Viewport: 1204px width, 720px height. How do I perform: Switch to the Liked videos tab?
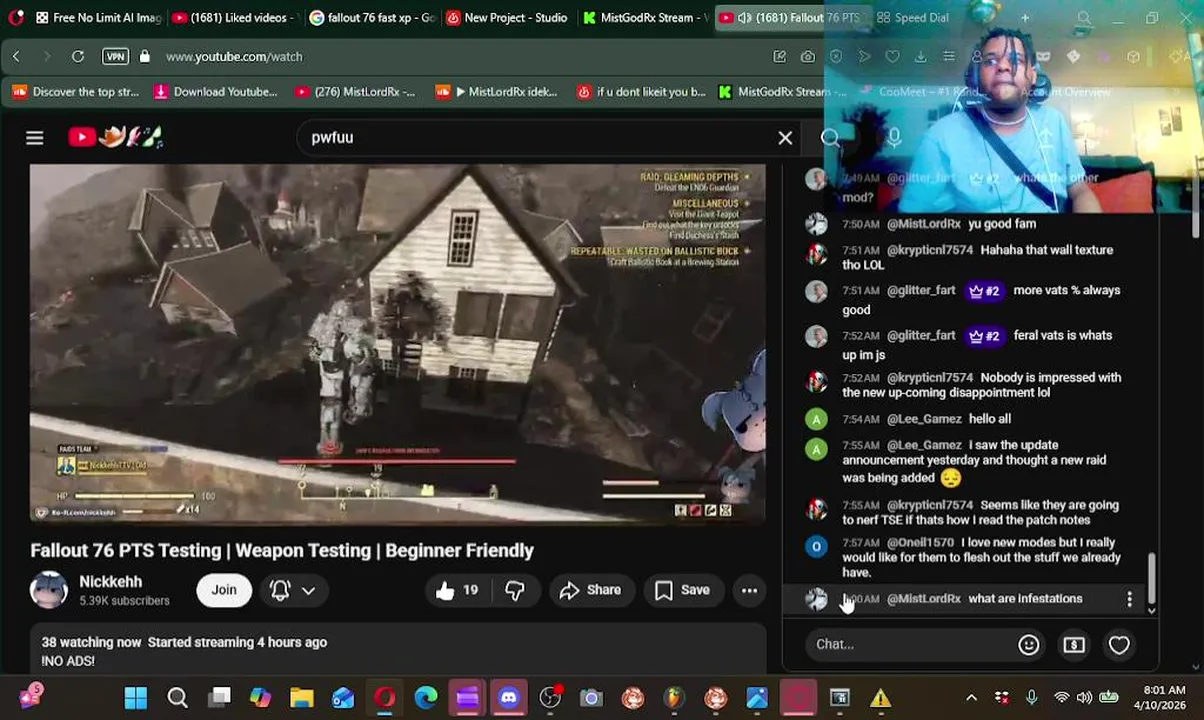[232, 17]
